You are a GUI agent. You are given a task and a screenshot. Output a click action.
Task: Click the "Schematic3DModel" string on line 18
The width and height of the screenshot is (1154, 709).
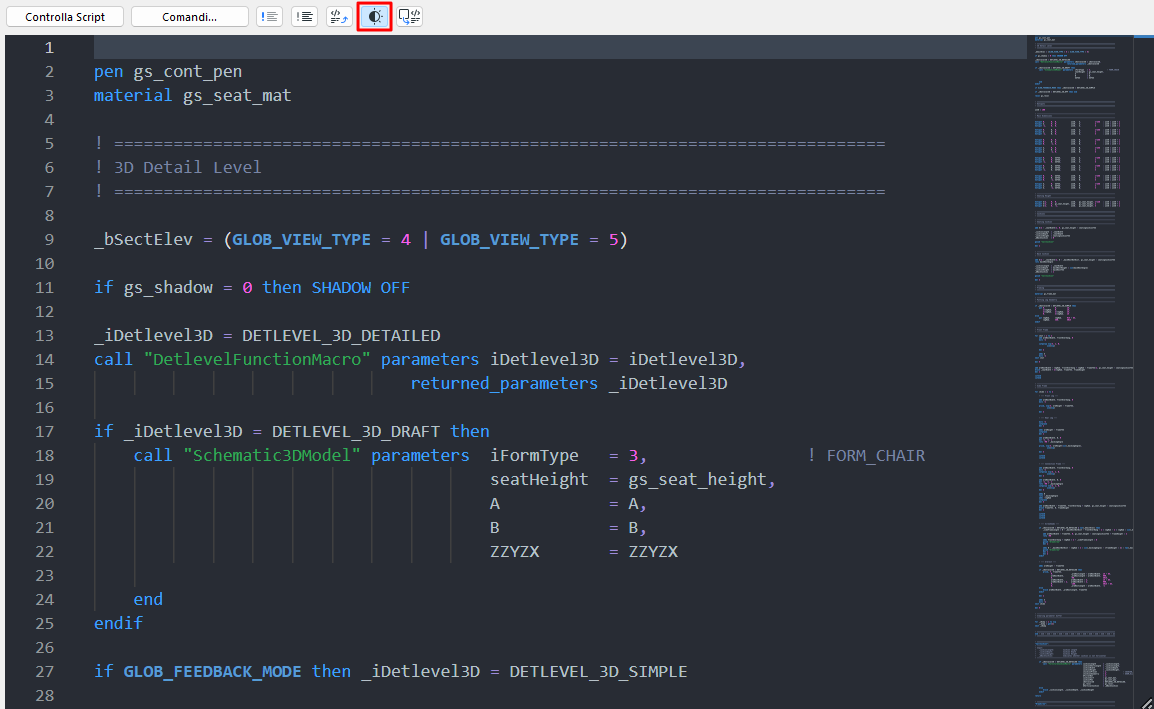pos(272,455)
